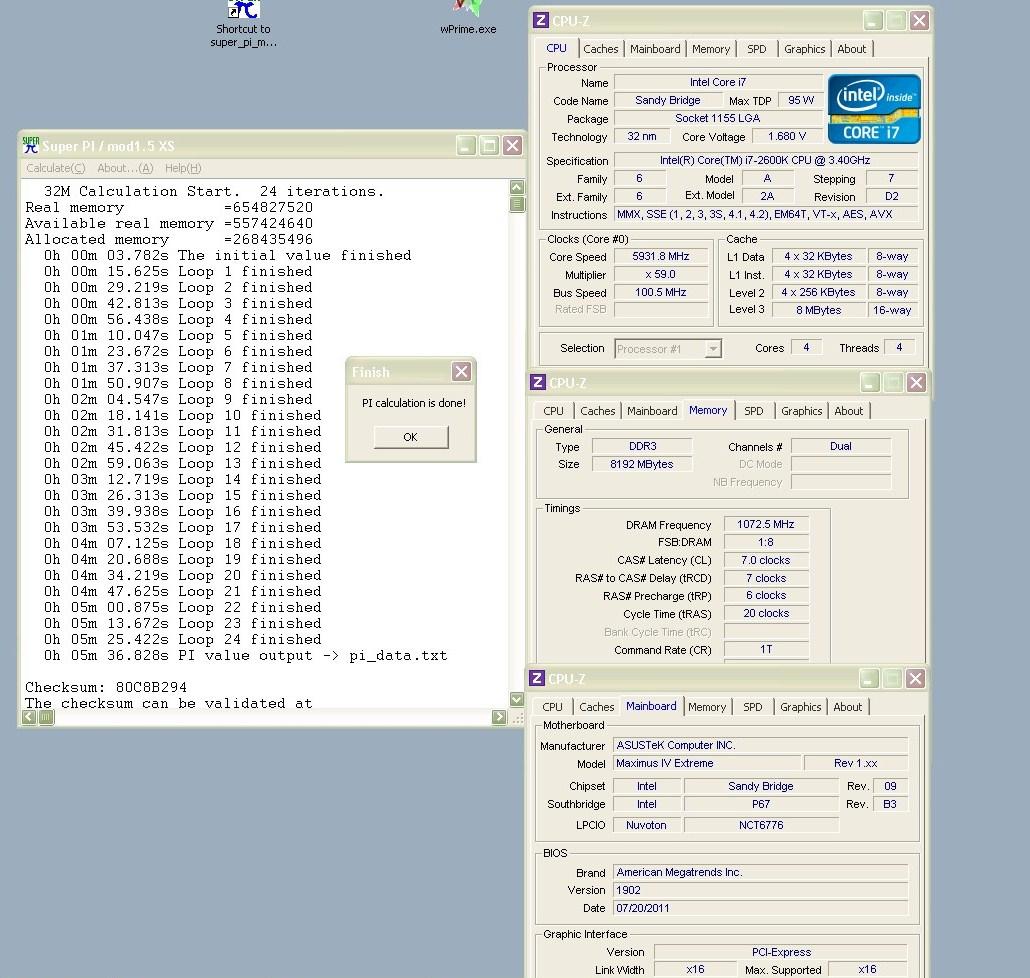Click Super PI horizontal scrollbar left arrow
The height and width of the screenshot is (978, 1030).
29,717
